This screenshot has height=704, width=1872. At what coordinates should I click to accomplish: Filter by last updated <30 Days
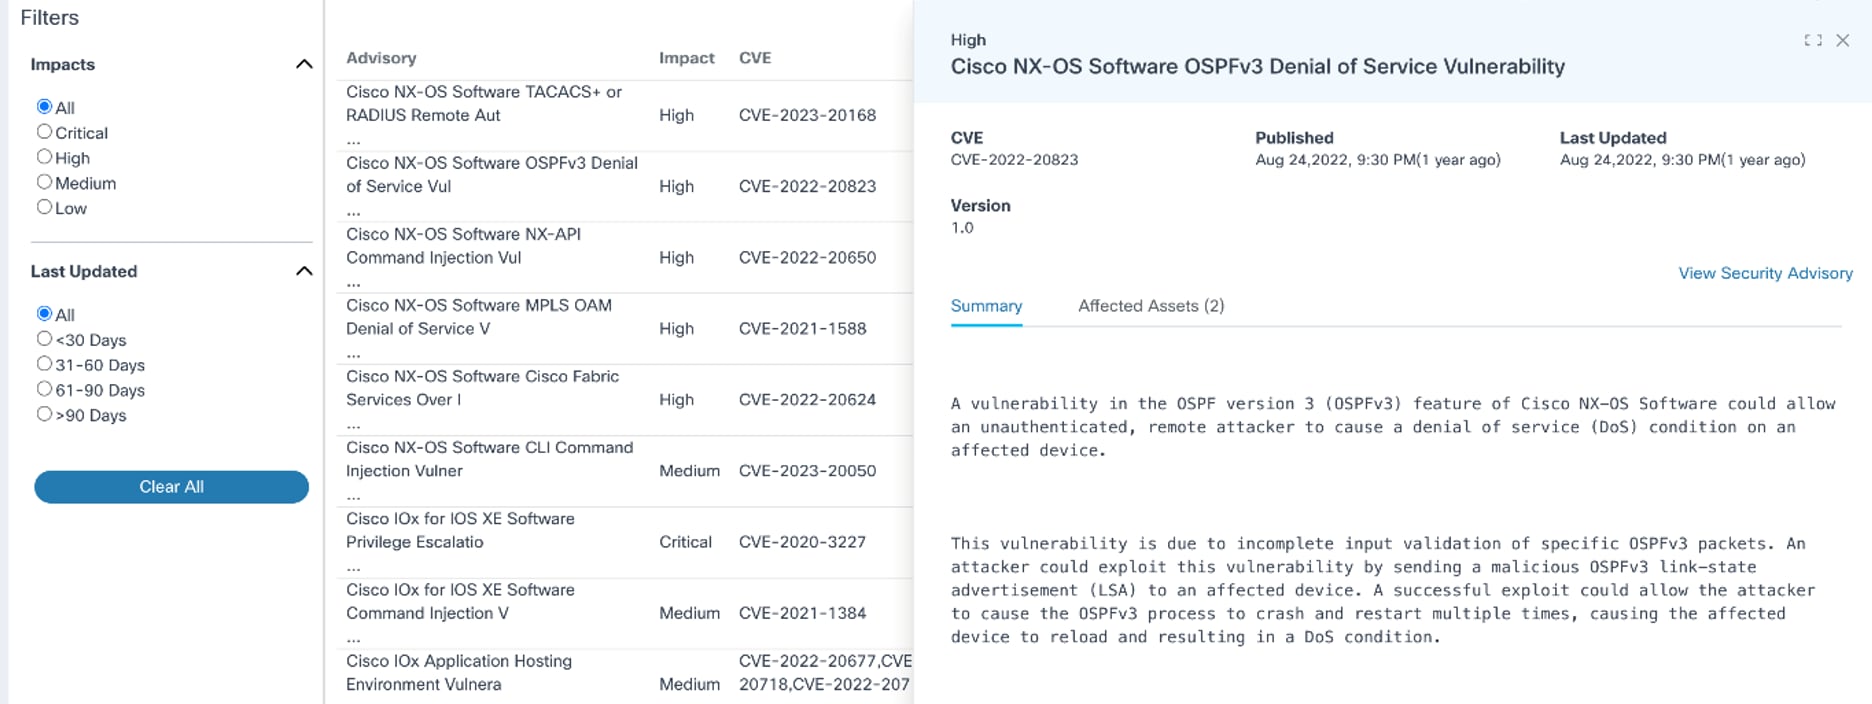tap(44, 339)
